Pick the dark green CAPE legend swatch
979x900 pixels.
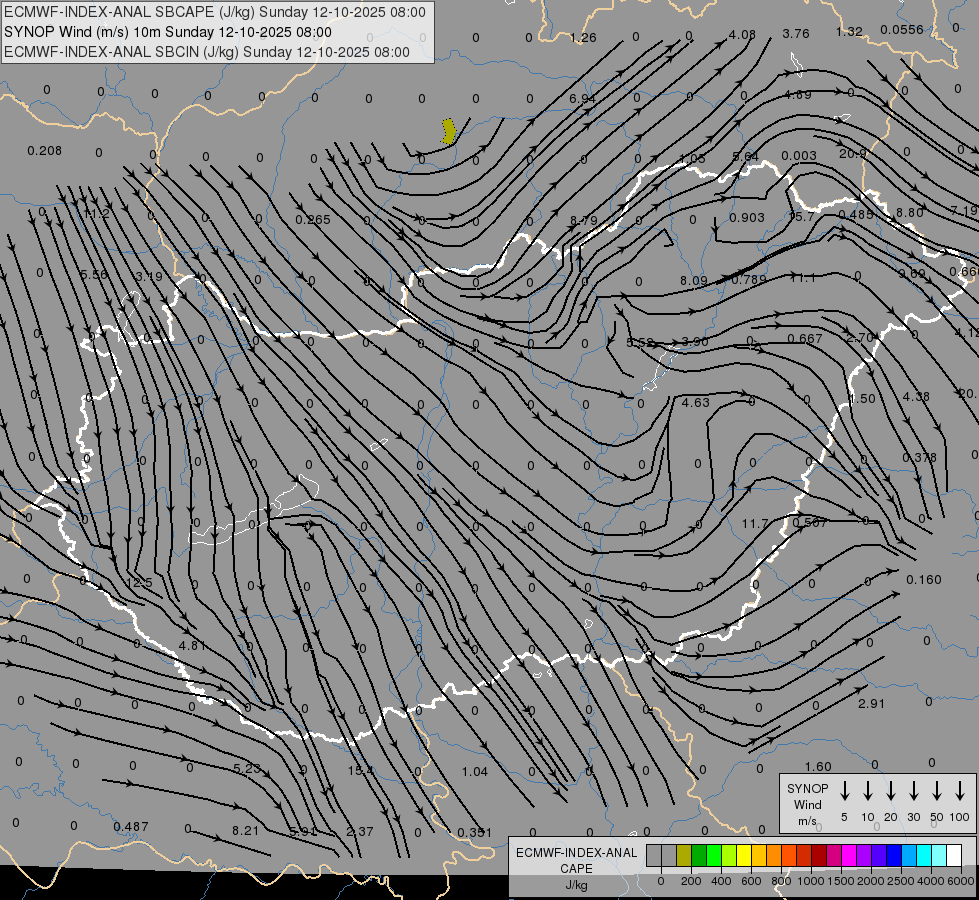699,855
